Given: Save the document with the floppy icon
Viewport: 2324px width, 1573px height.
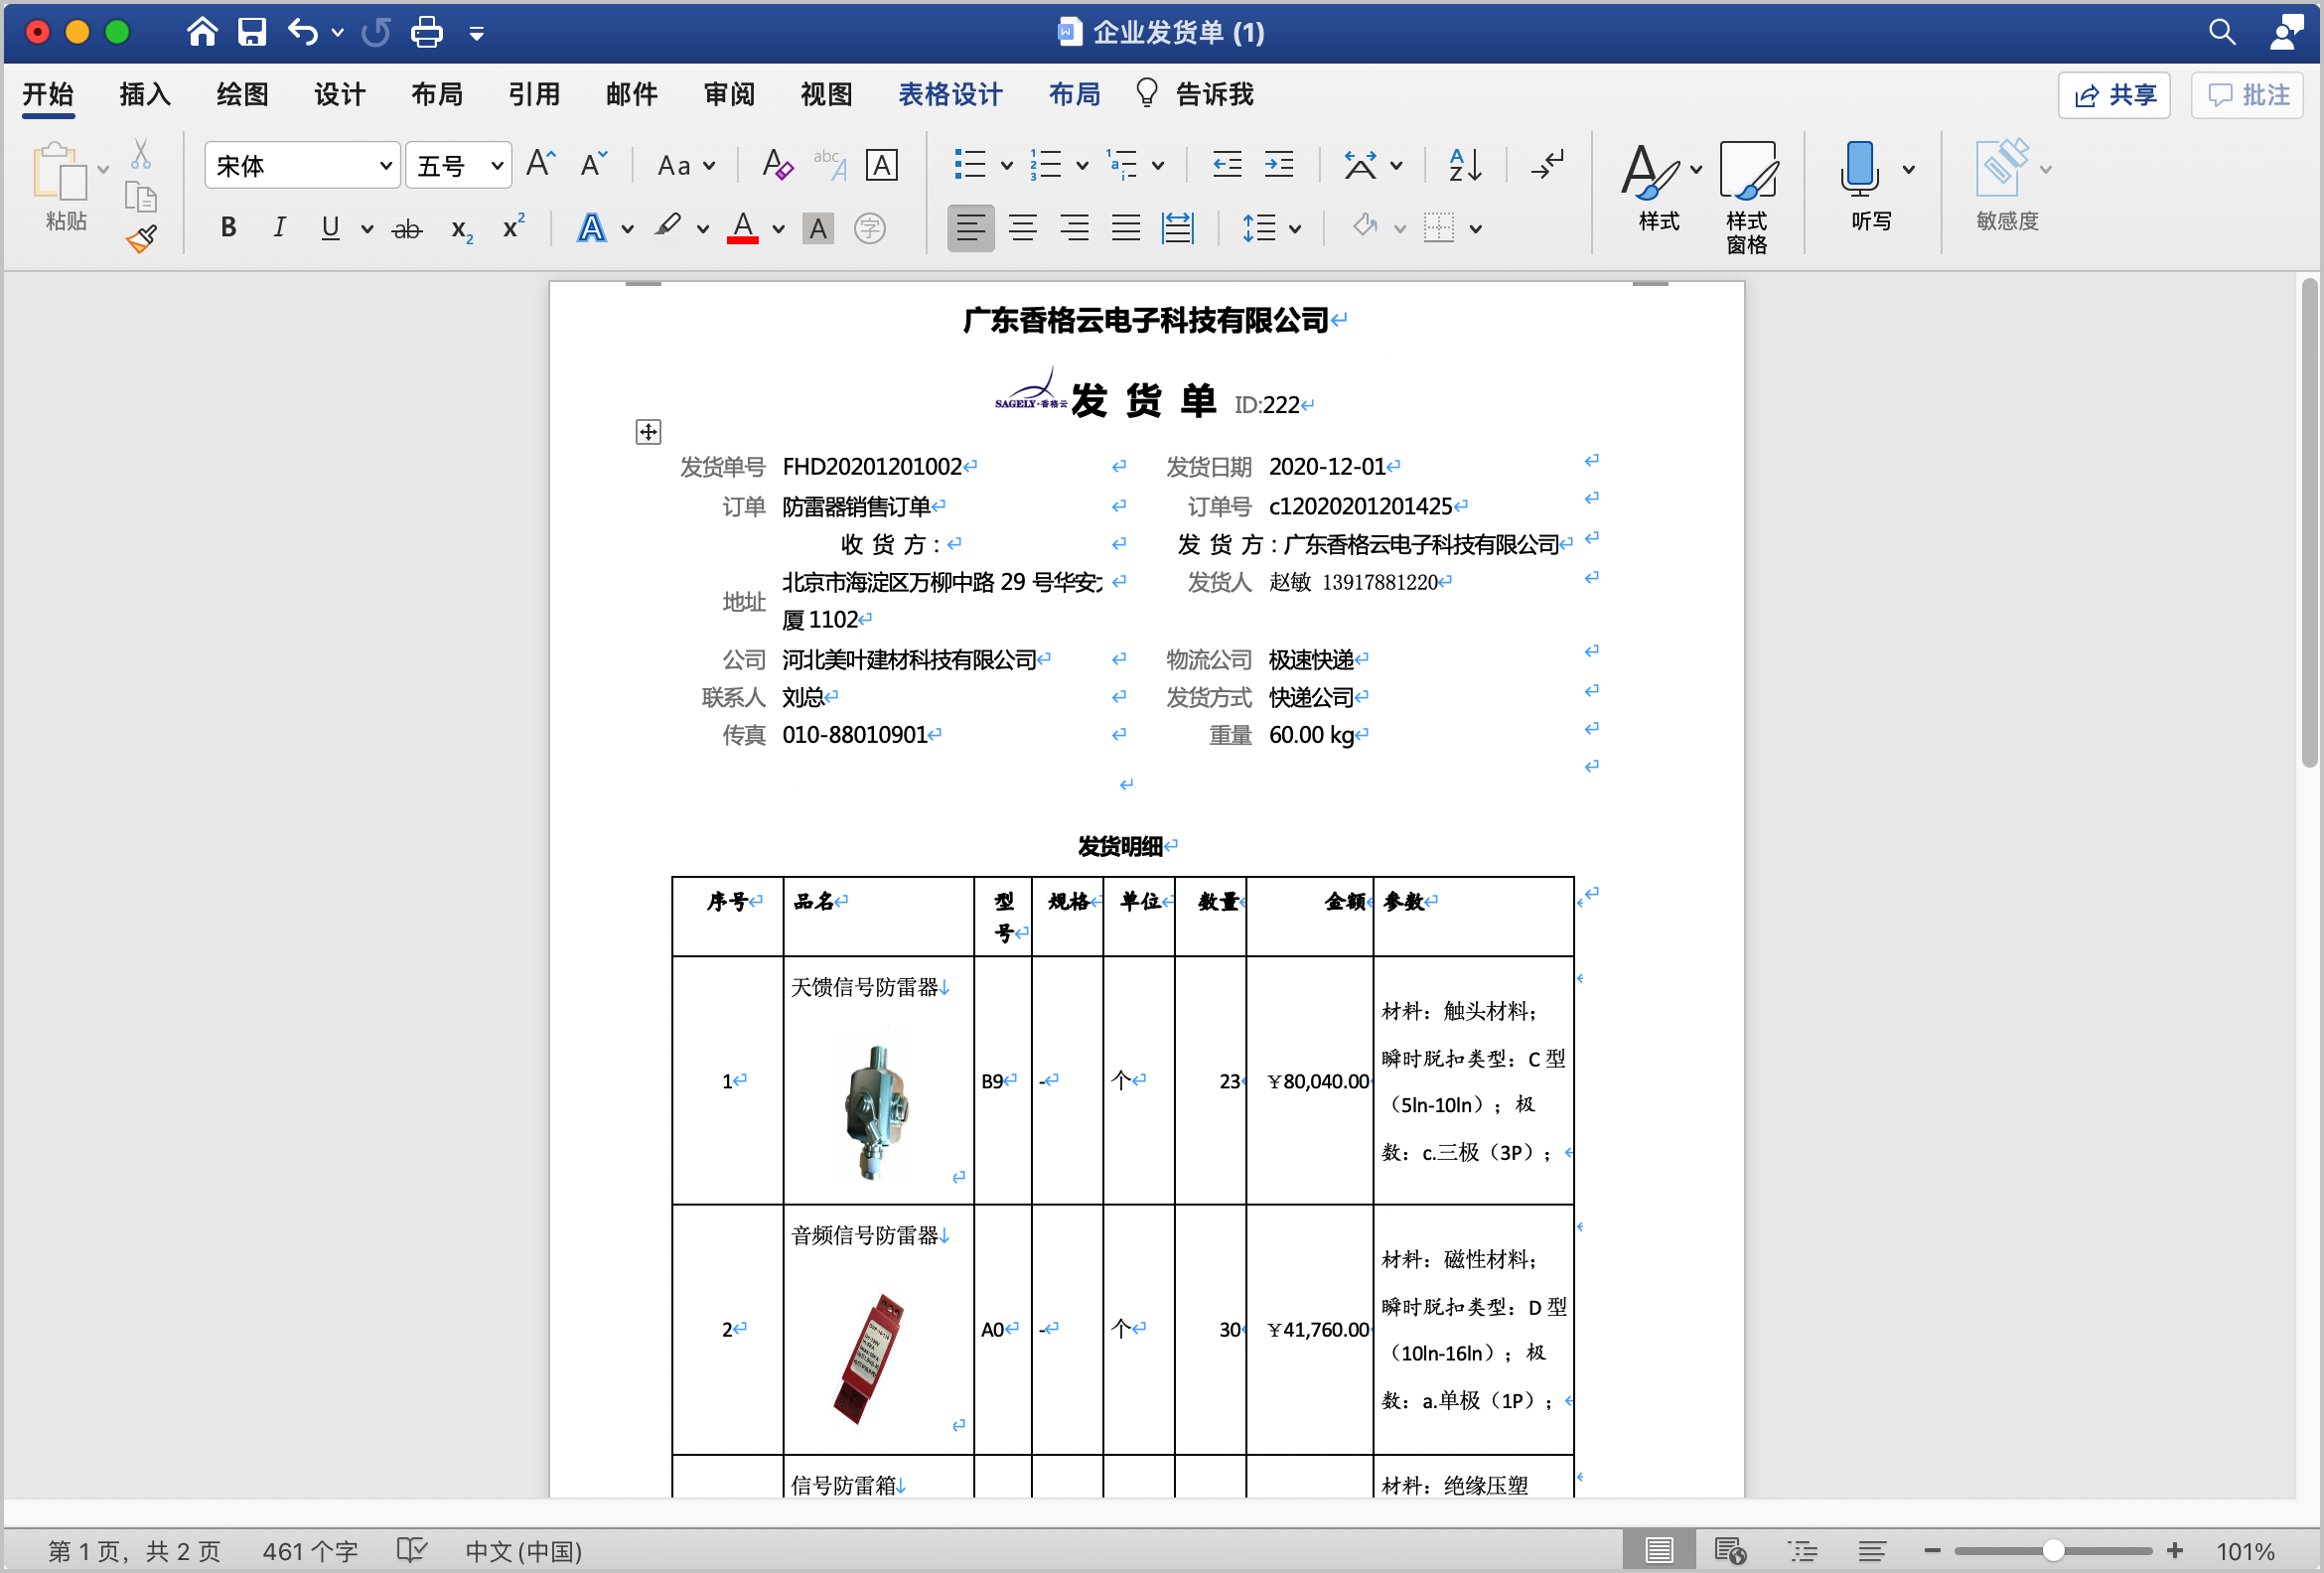Looking at the screenshot, I should point(252,32).
